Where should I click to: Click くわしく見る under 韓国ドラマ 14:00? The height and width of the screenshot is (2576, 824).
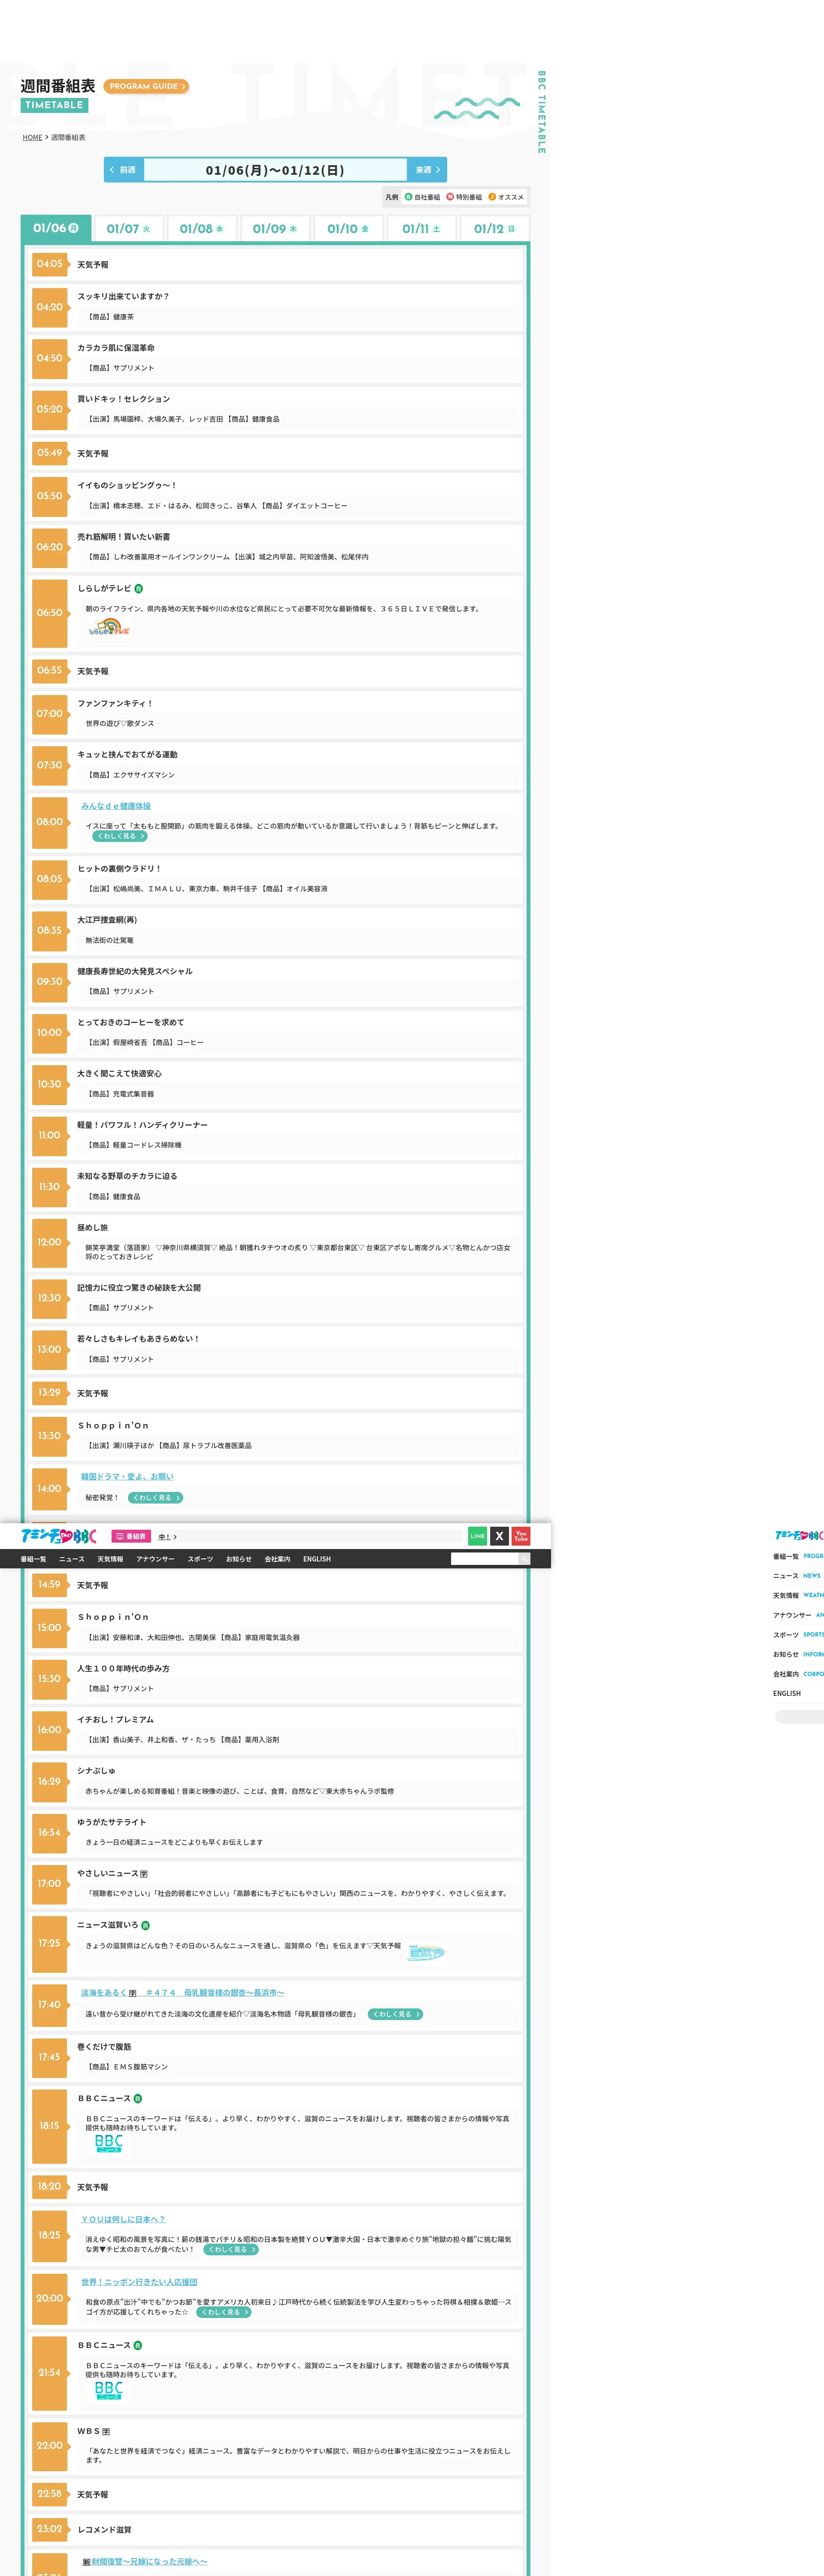(156, 1497)
